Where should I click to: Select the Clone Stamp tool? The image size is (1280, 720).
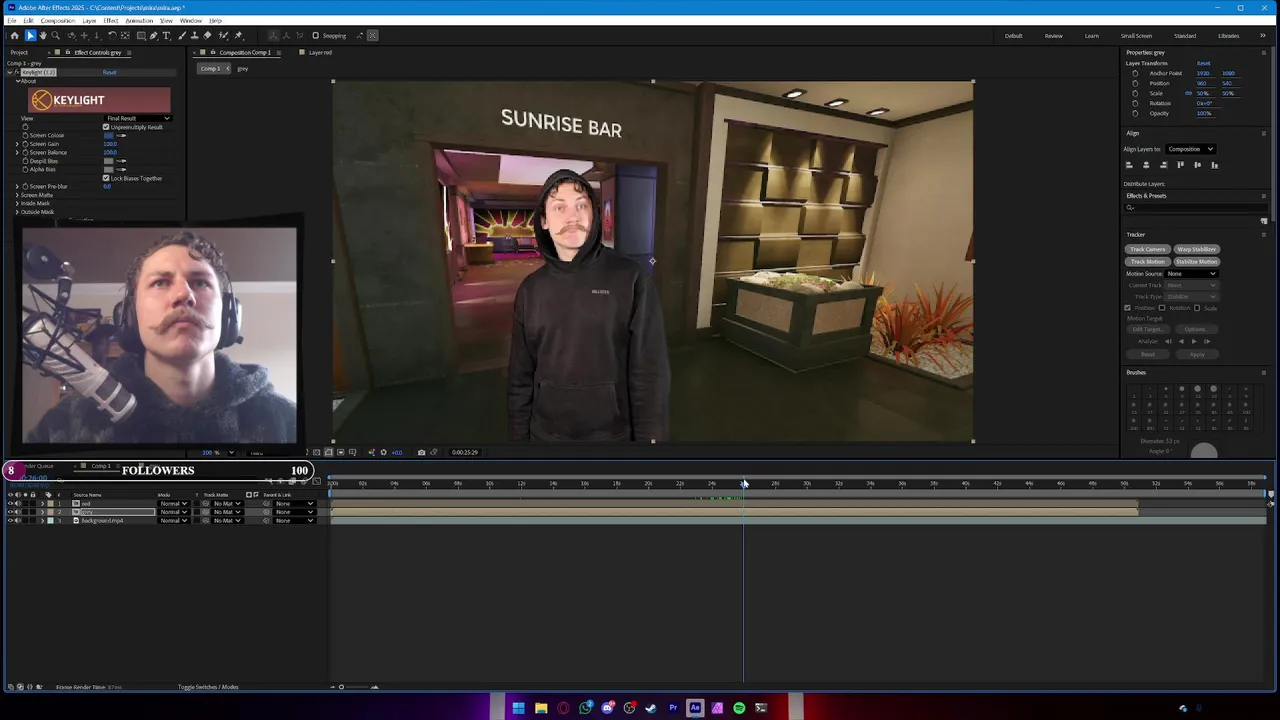point(195,36)
